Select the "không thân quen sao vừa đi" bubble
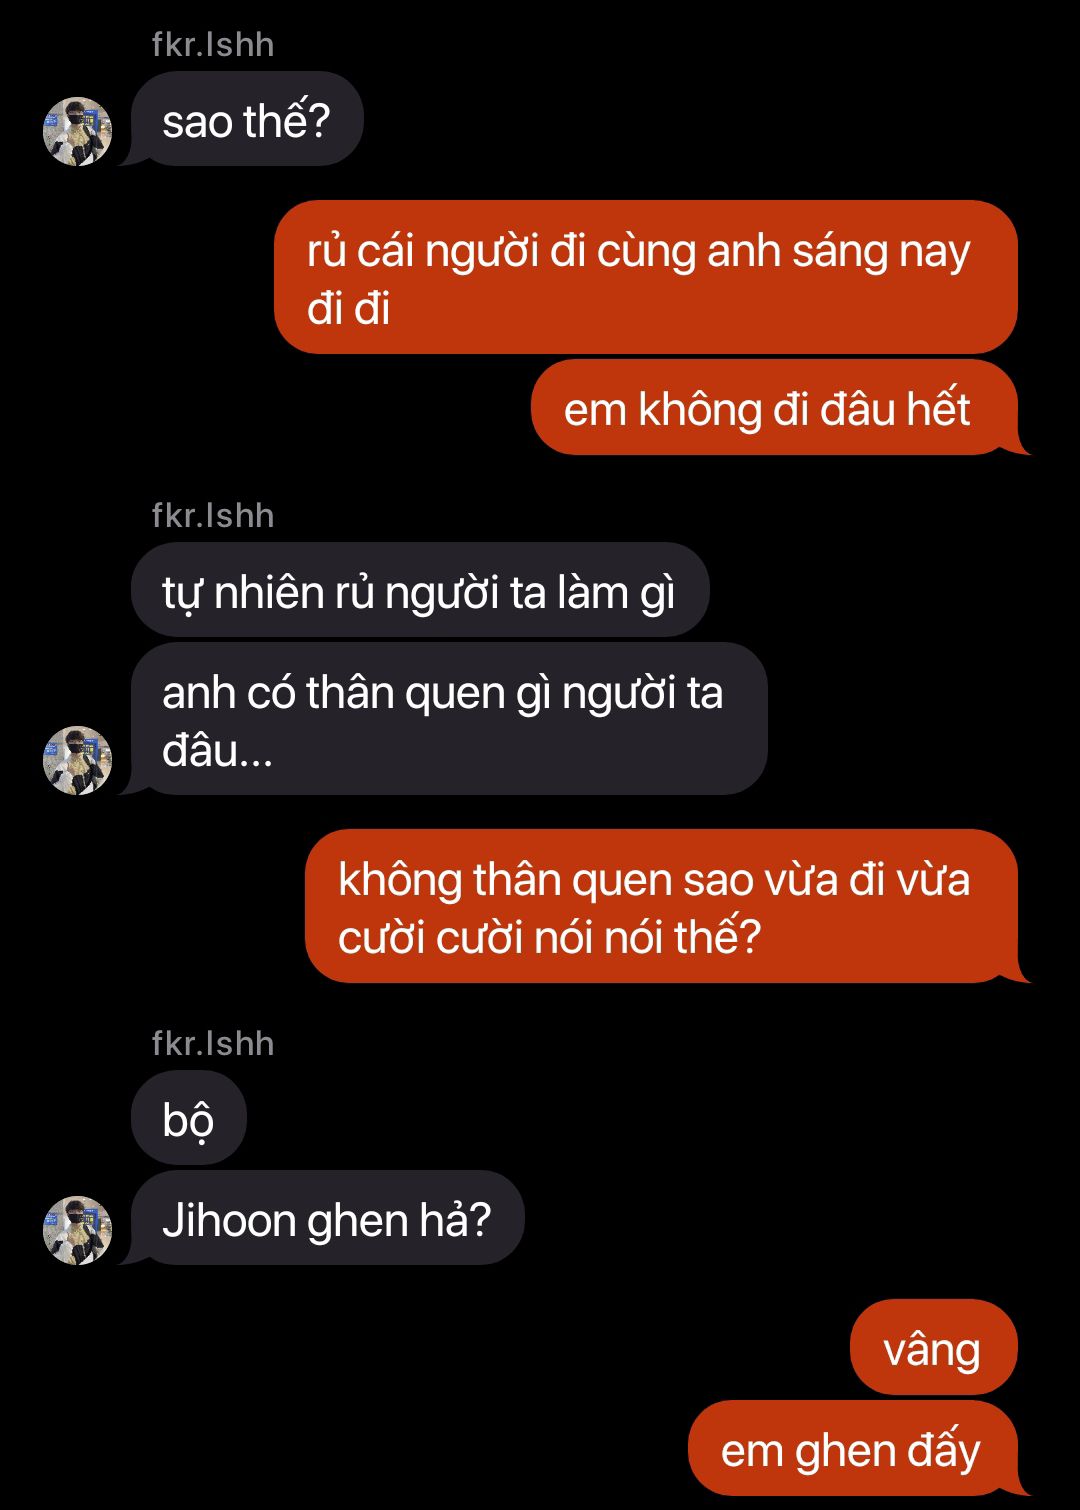Viewport: 1080px width, 1510px height. [x=662, y=906]
